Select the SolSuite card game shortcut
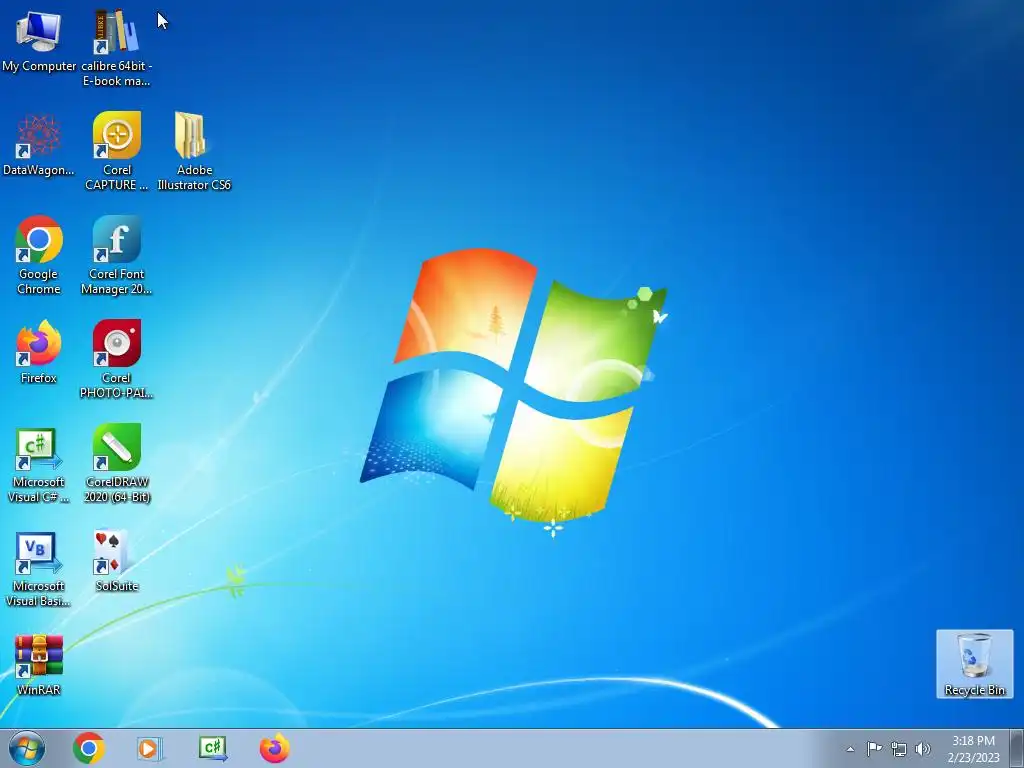This screenshot has height=768, width=1024. pyautogui.click(x=116, y=560)
